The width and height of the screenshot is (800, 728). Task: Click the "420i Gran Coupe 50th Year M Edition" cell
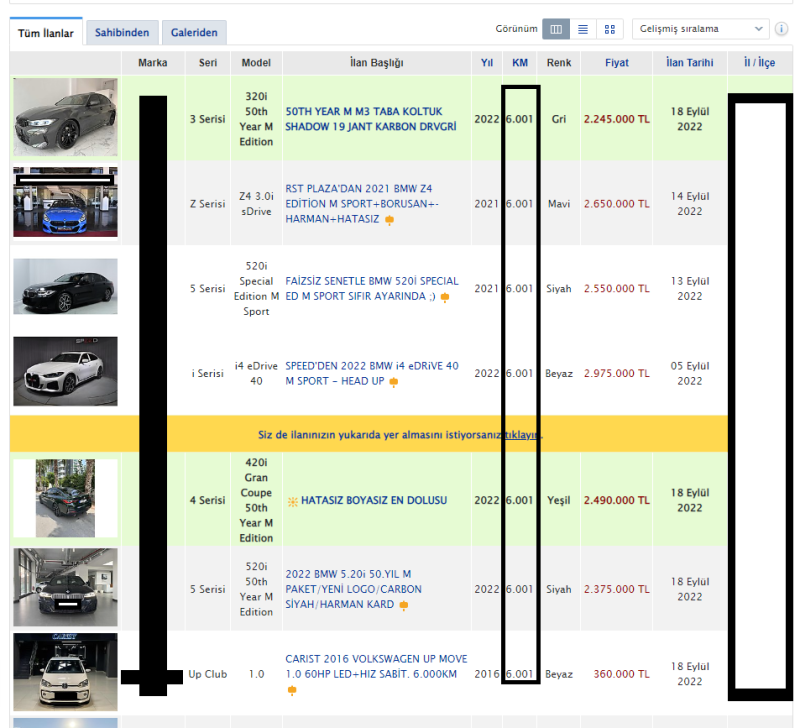256,500
